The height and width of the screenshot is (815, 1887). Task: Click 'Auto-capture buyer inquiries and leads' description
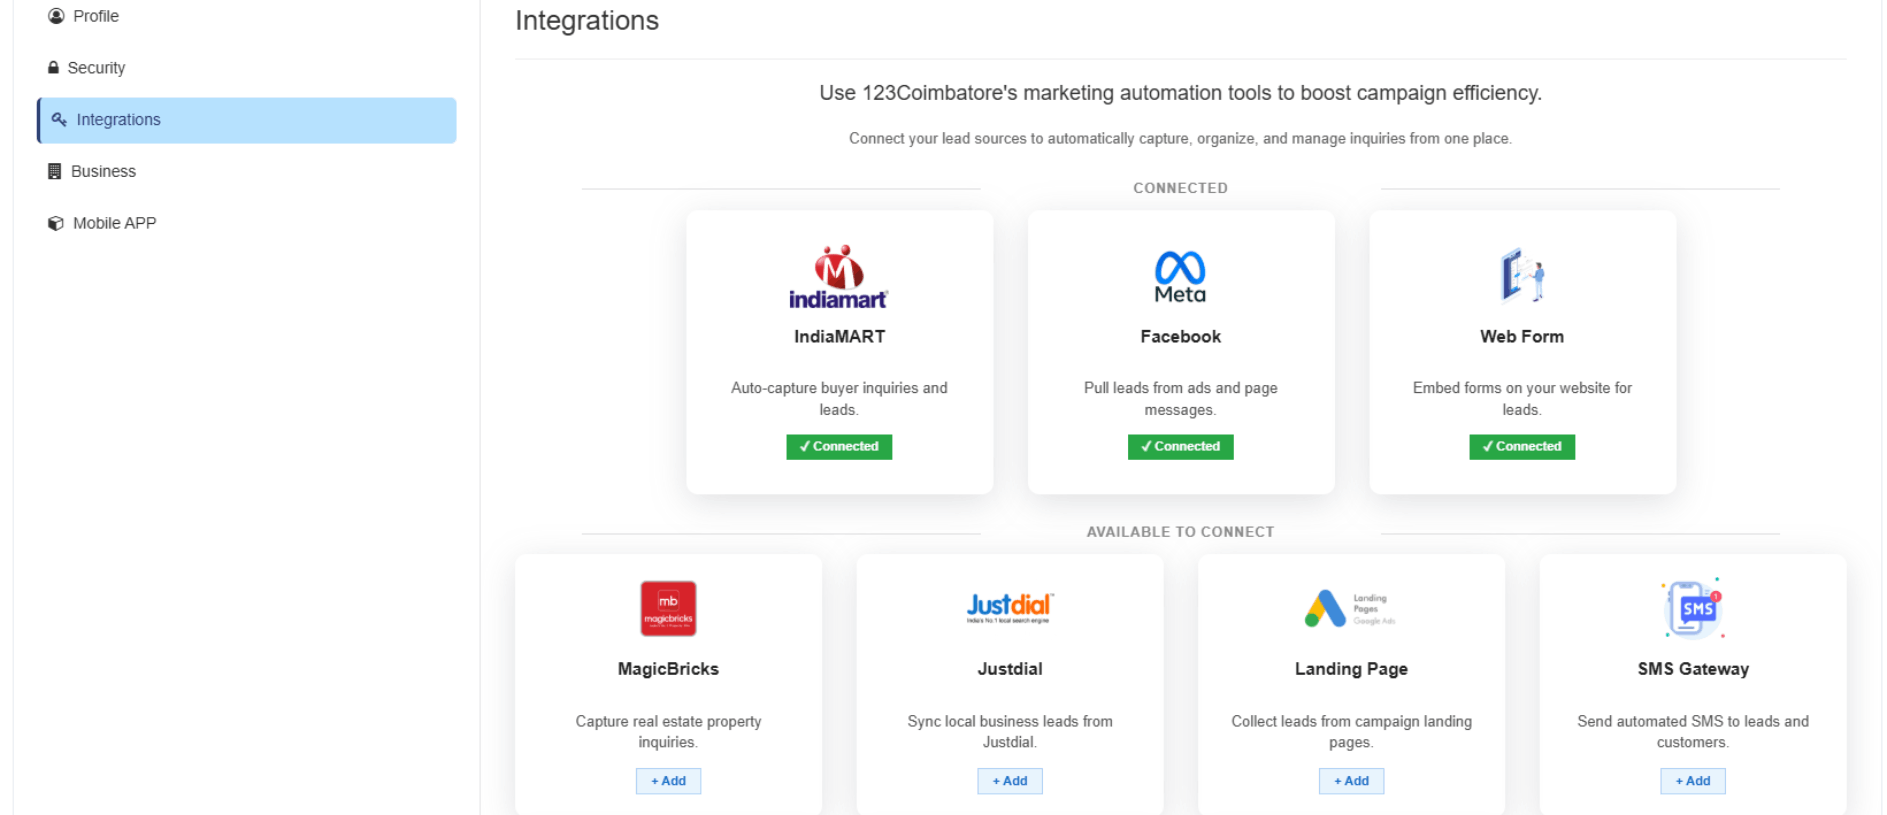[839, 399]
